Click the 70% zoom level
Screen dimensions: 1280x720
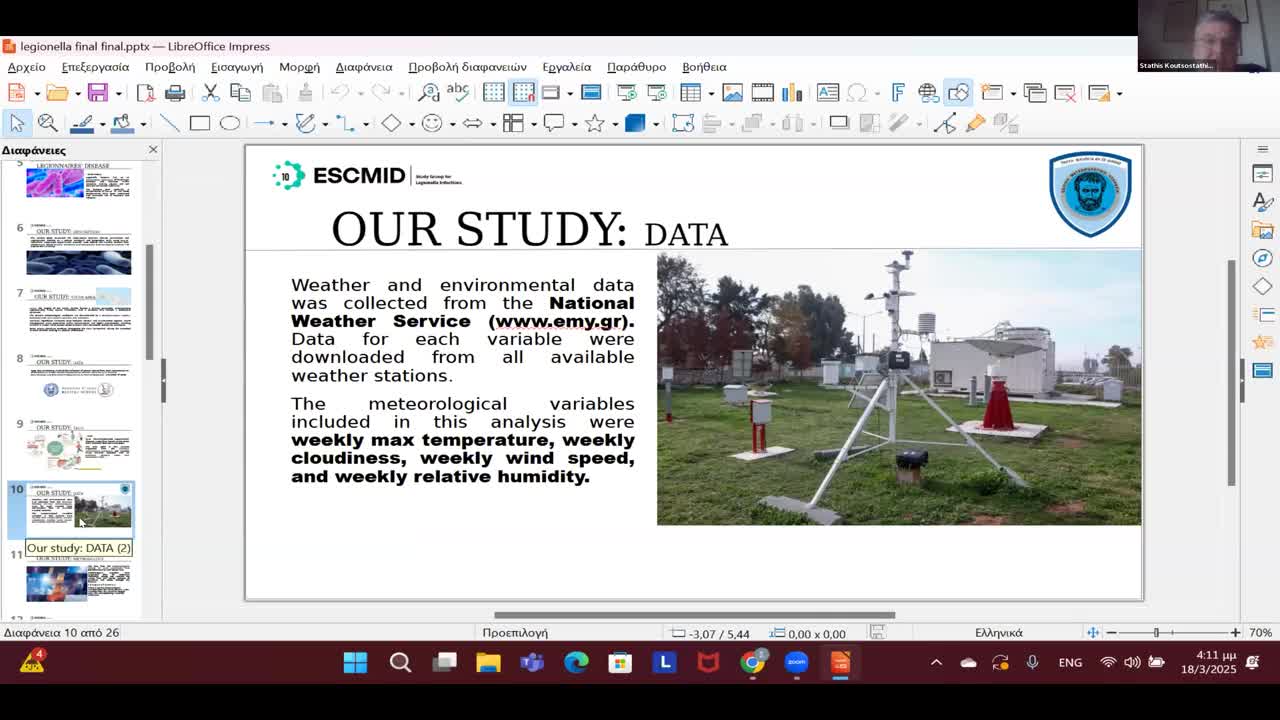[1260, 633]
